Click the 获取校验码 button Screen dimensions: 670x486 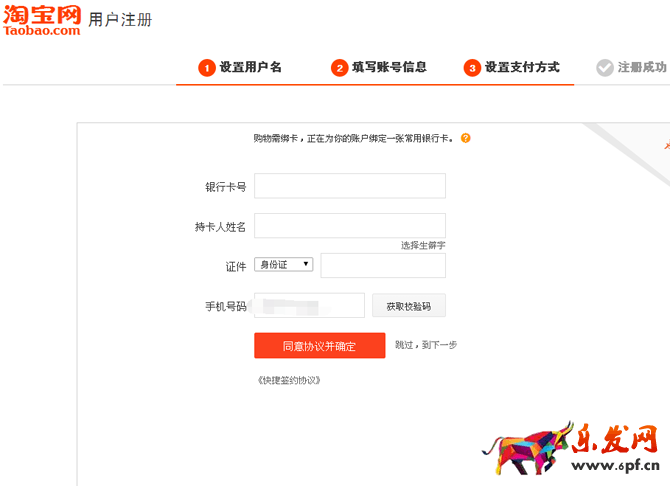(408, 306)
